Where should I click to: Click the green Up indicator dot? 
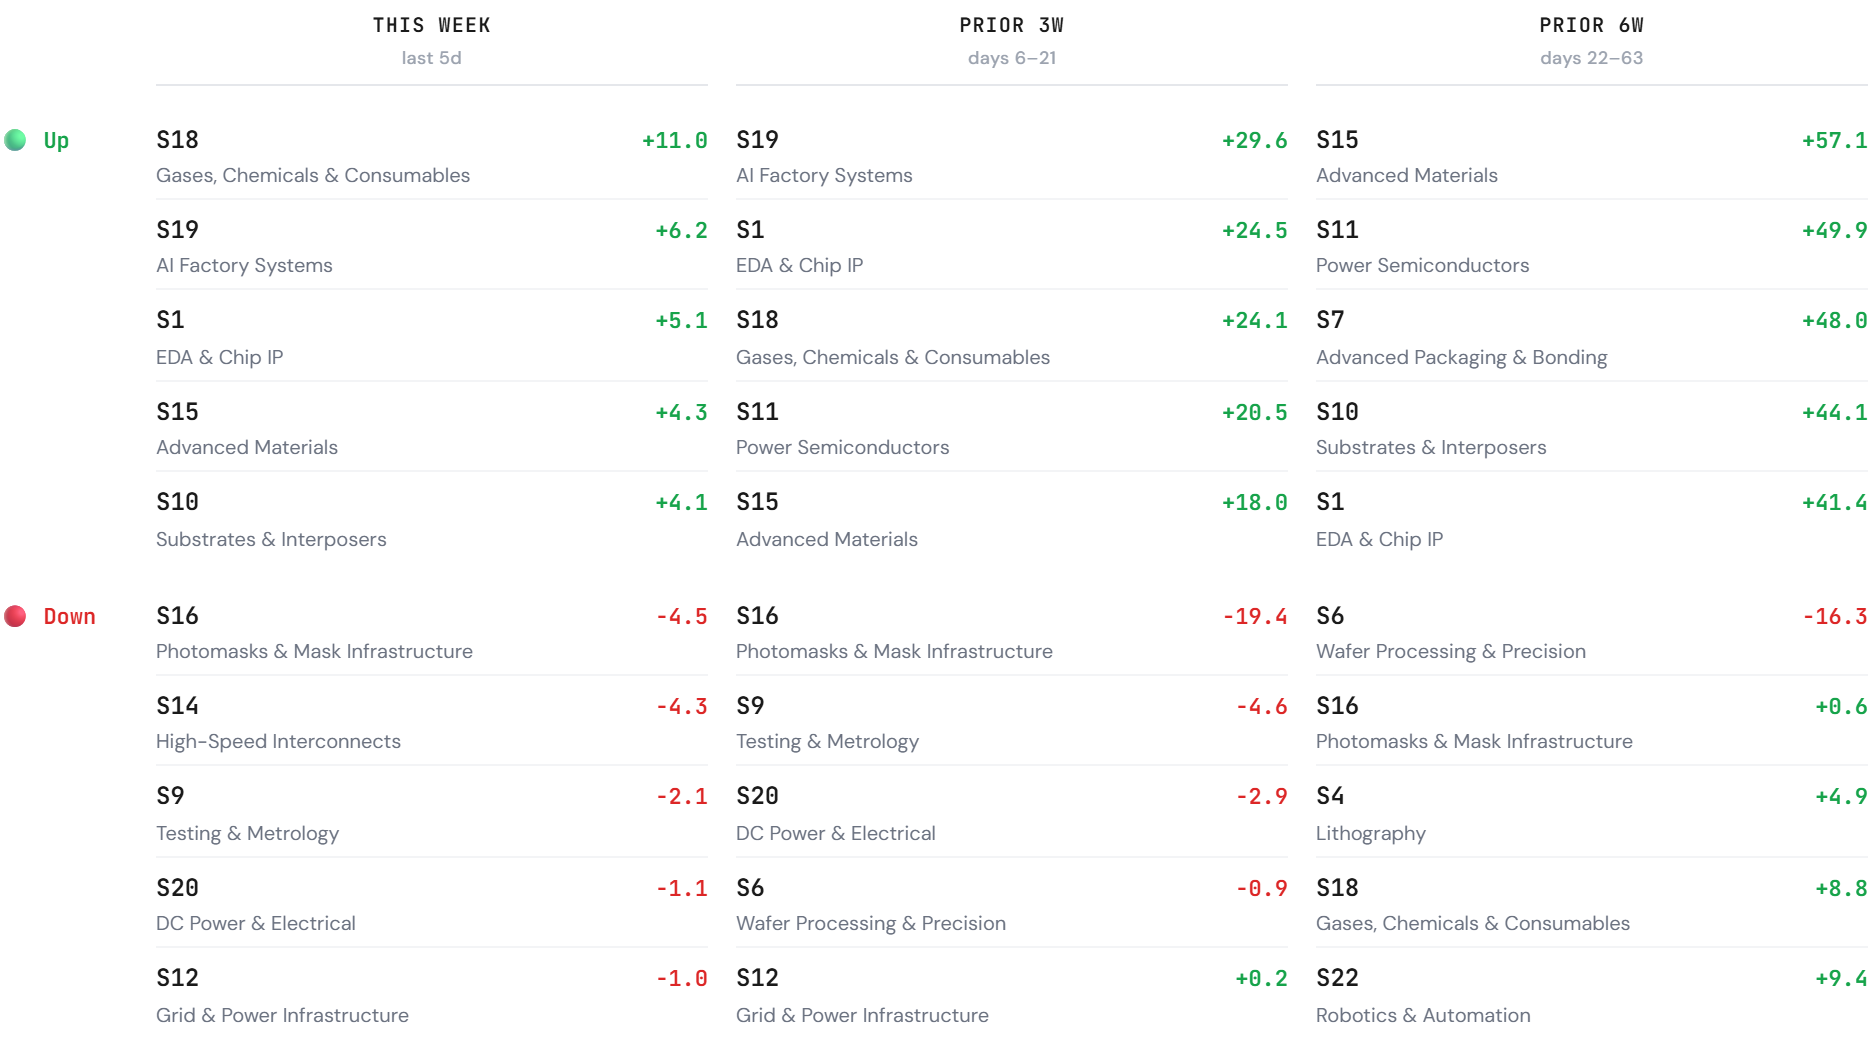click(x=15, y=140)
